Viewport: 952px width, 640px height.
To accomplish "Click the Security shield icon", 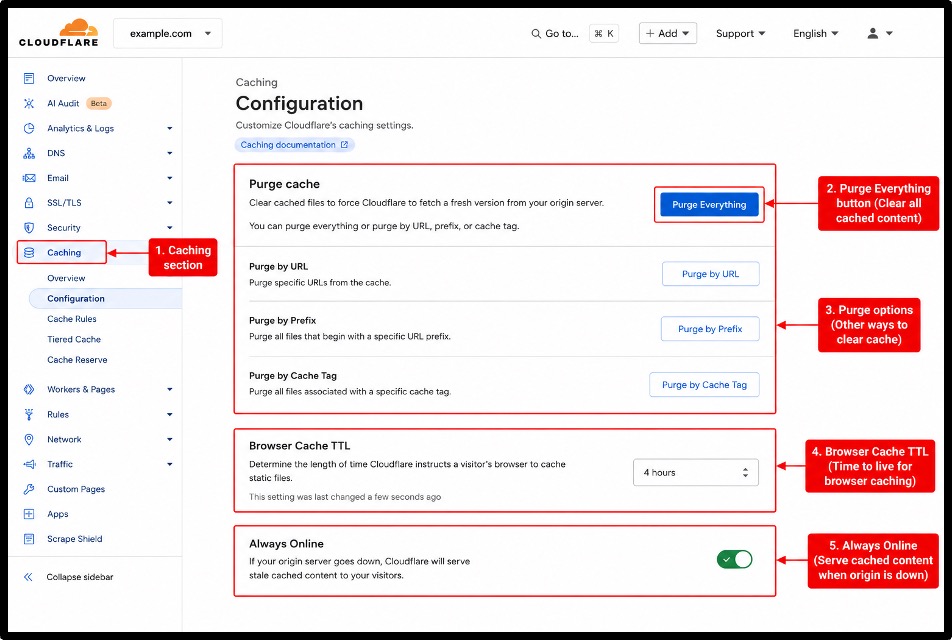I will (29, 228).
